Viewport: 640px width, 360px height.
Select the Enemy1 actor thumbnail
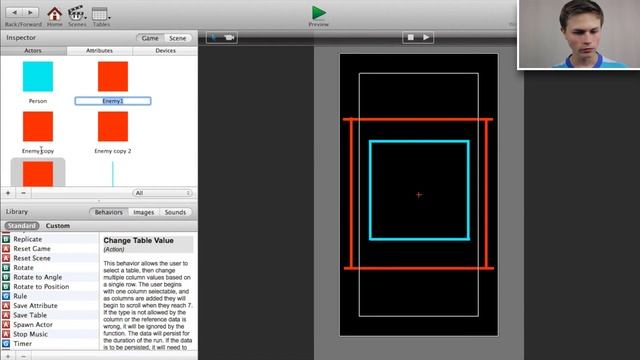(x=113, y=76)
